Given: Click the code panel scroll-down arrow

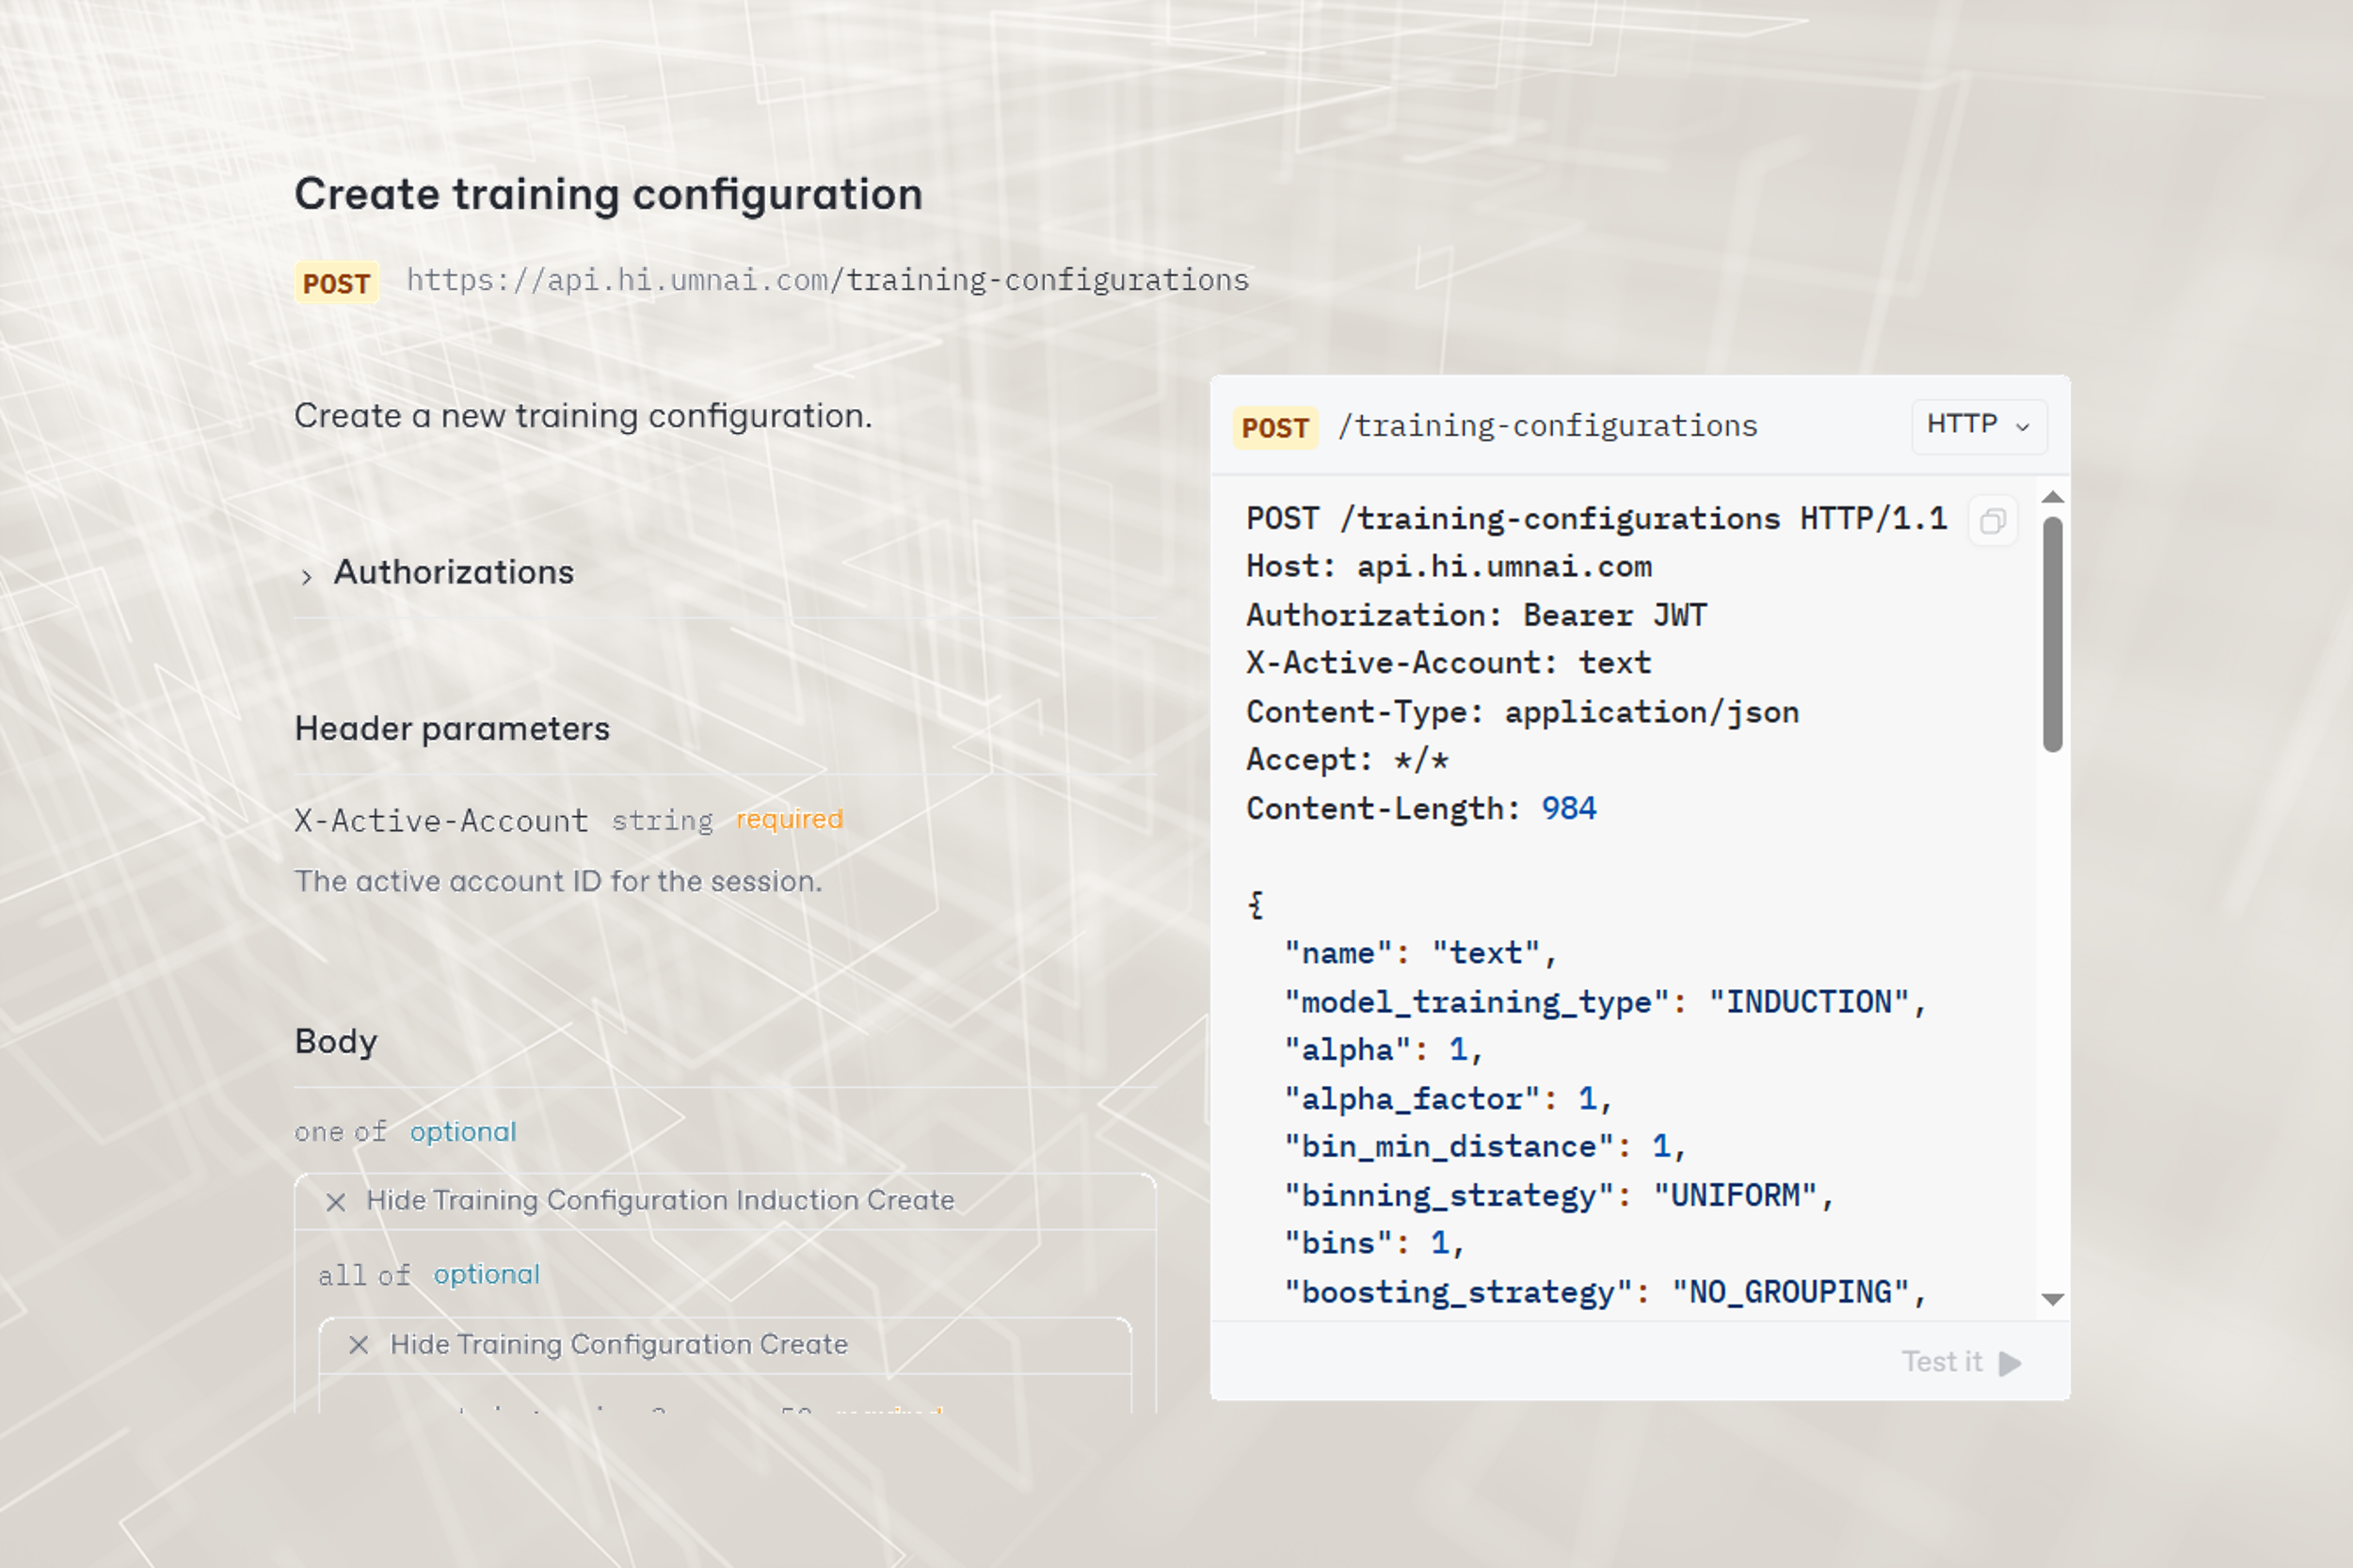Looking at the screenshot, I should (2052, 1299).
